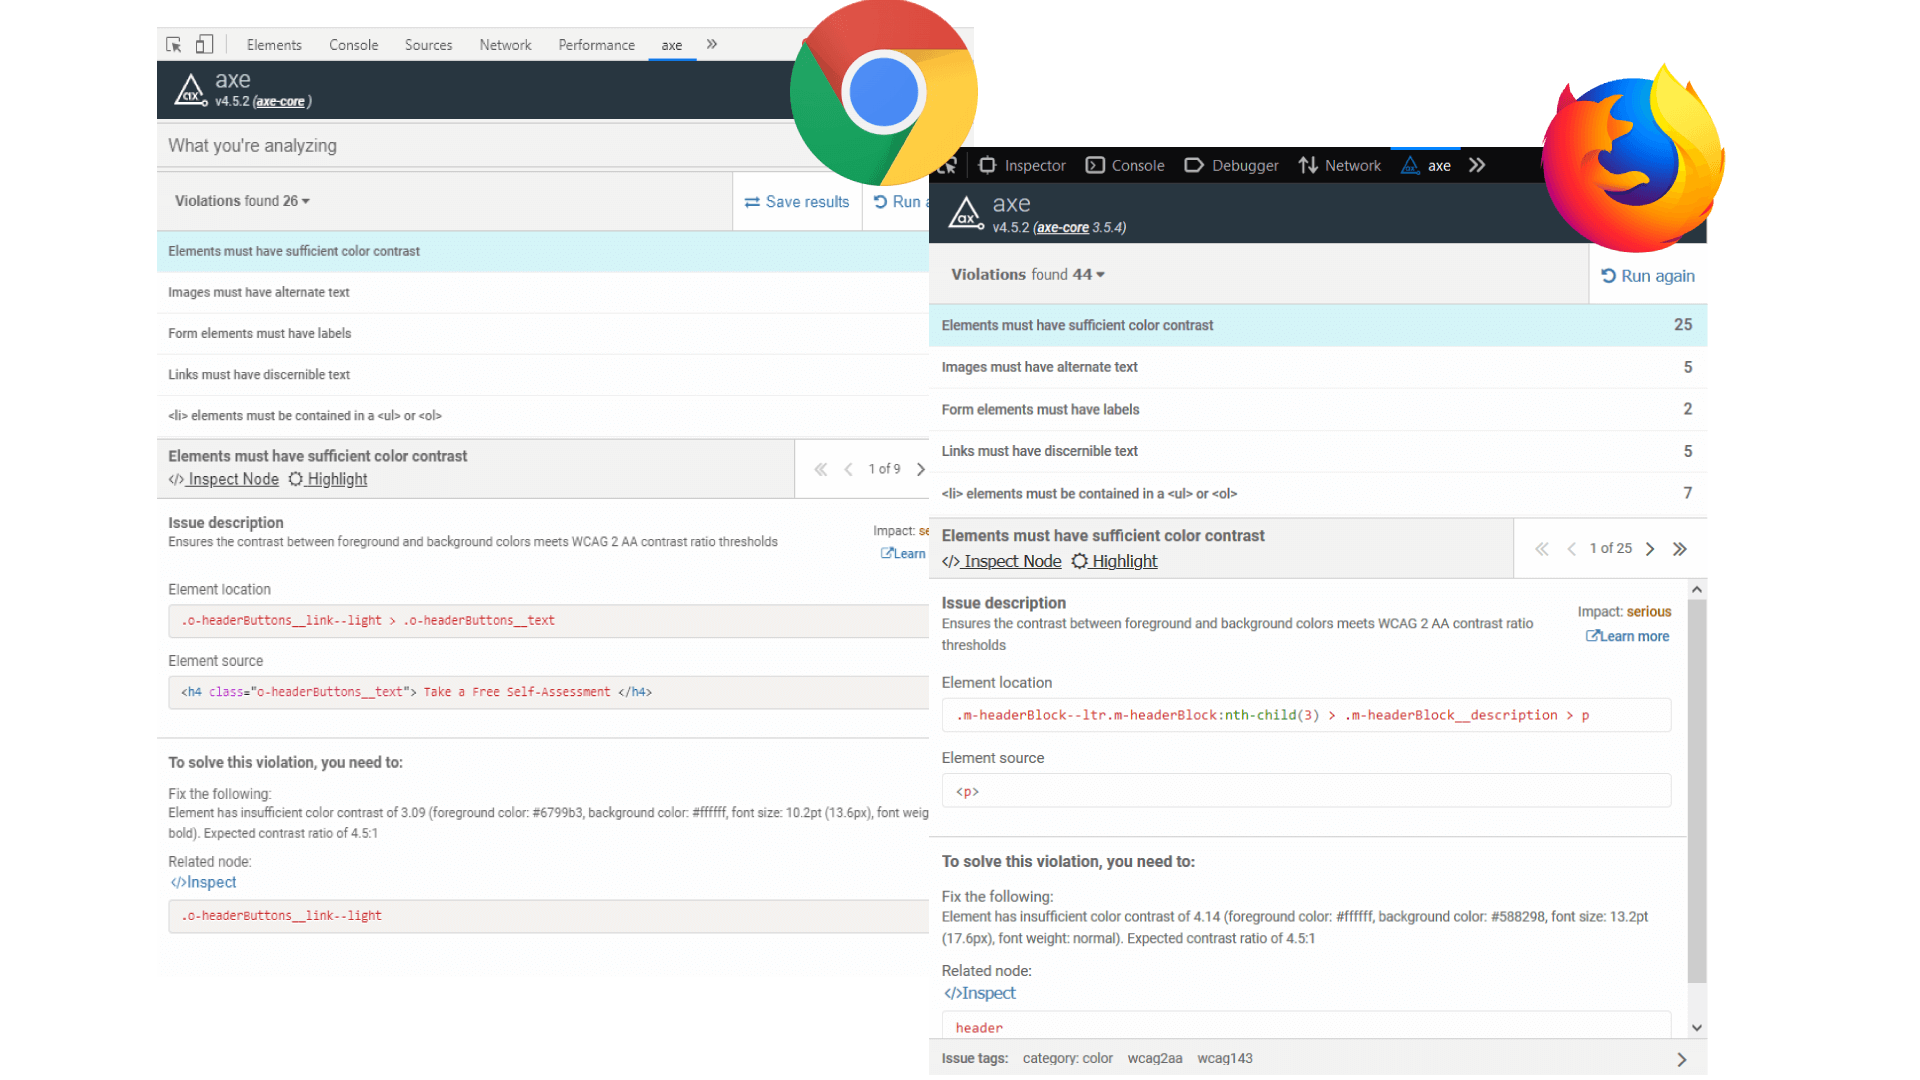Open Debugger tab in Firefox DevTools
The height and width of the screenshot is (1080, 1920).
click(1231, 165)
